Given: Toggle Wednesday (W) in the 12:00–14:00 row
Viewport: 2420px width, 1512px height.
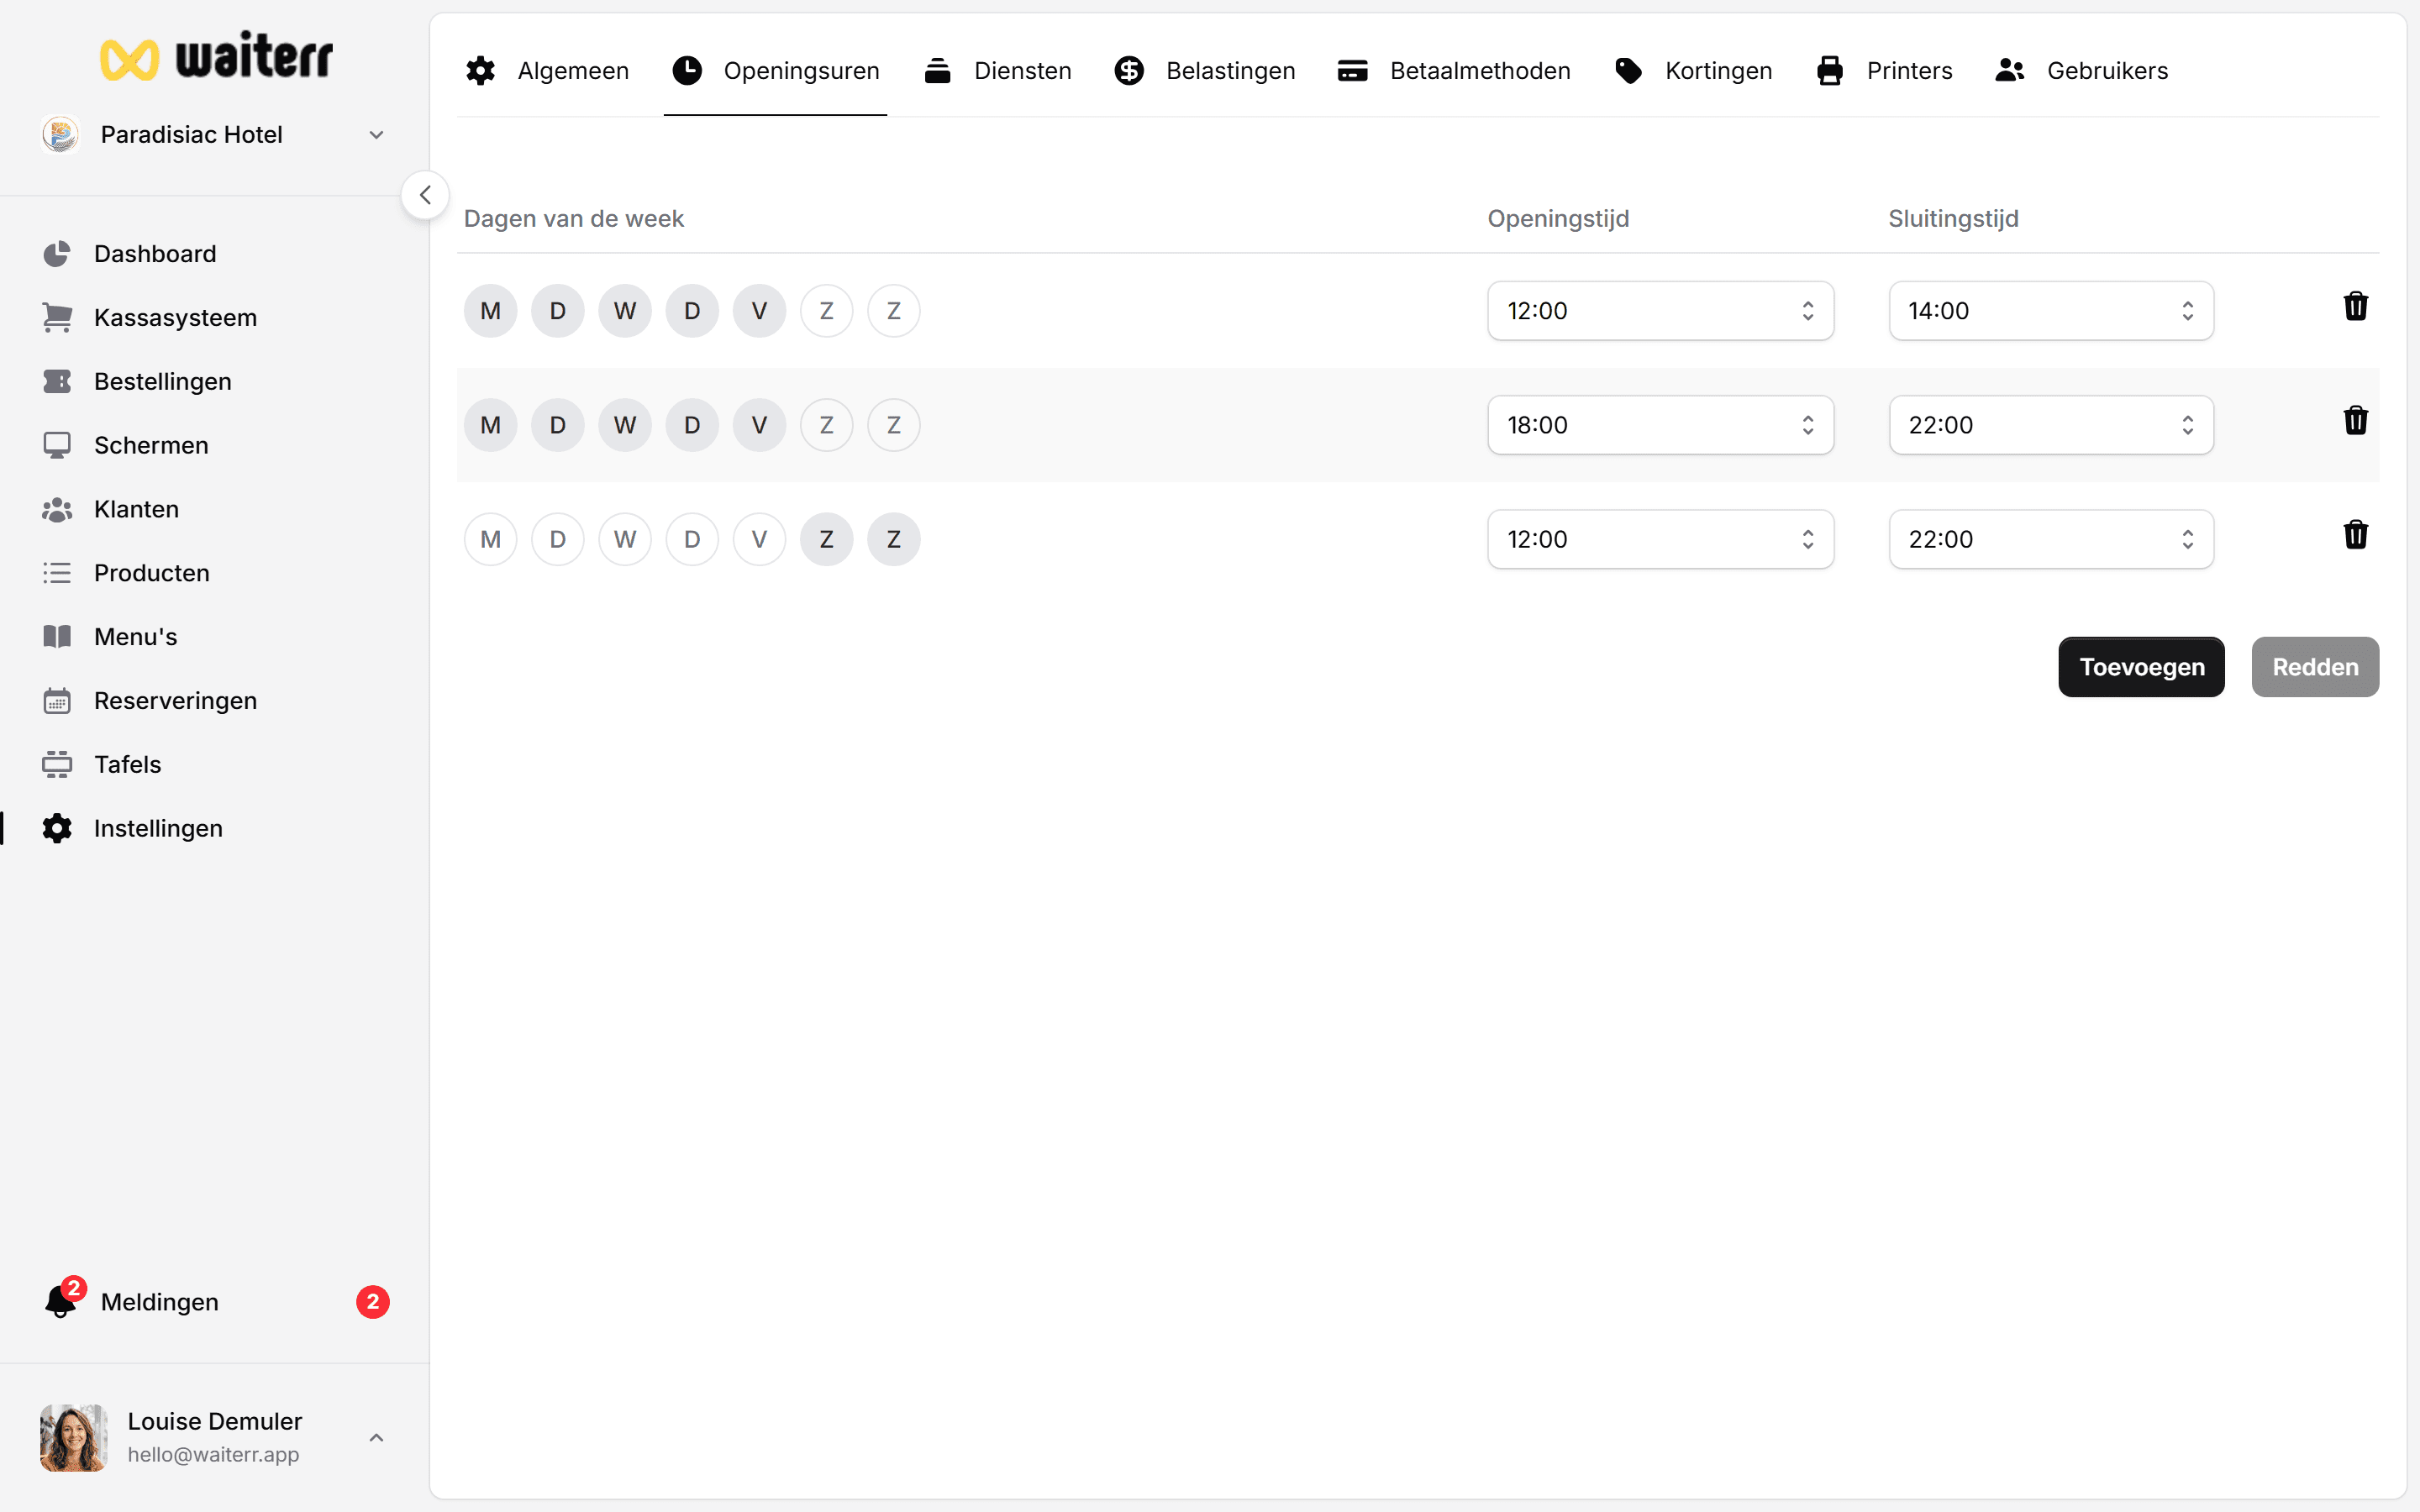Looking at the screenshot, I should [x=625, y=311].
